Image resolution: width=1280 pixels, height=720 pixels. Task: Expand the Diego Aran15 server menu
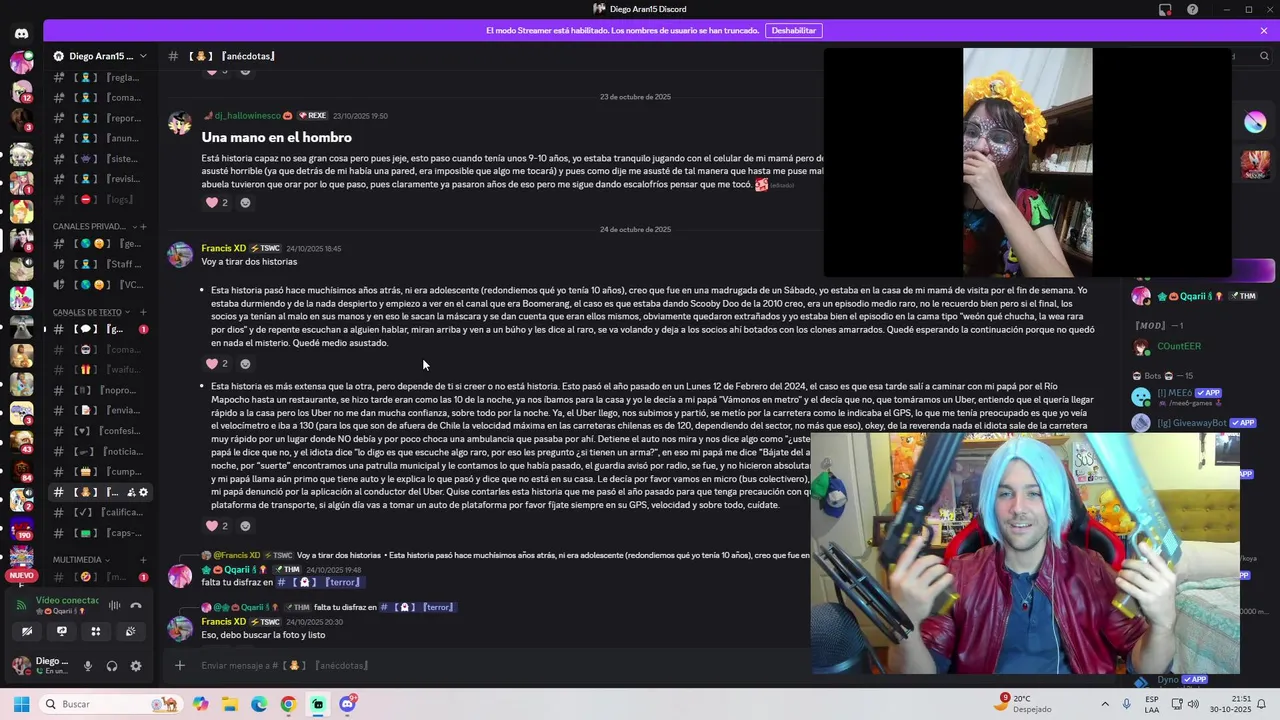[x=100, y=56]
